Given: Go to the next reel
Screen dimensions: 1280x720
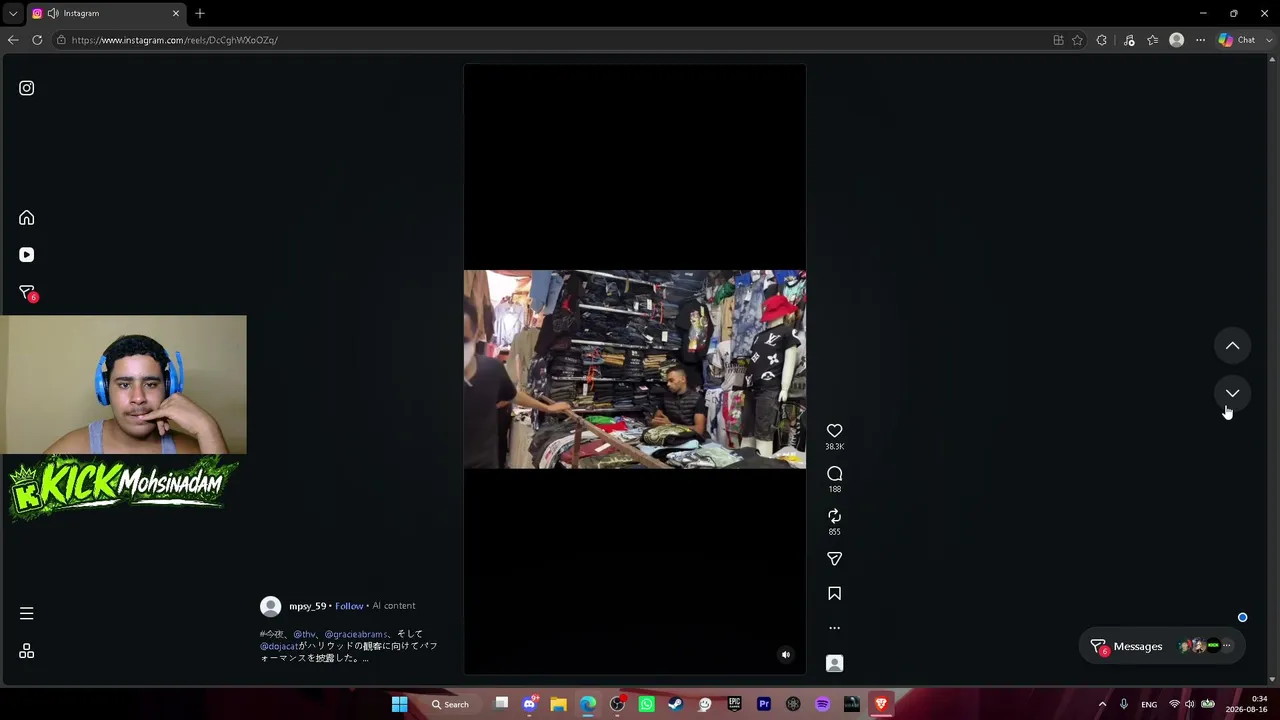Looking at the screenshot, I should pyautogui.click(x=1233, y=393).
